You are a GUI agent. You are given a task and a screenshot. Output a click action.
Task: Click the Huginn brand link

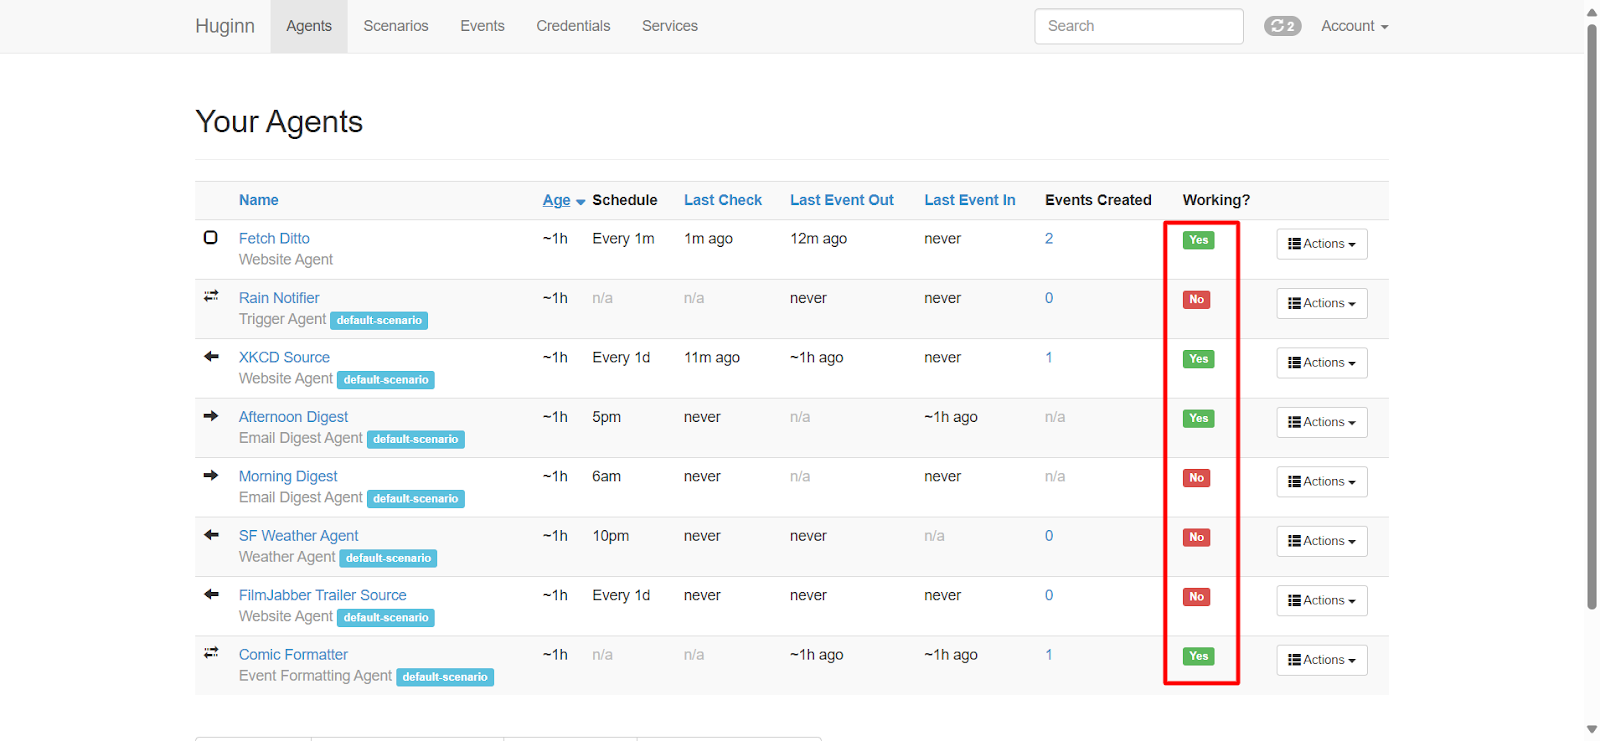[225, 26]
